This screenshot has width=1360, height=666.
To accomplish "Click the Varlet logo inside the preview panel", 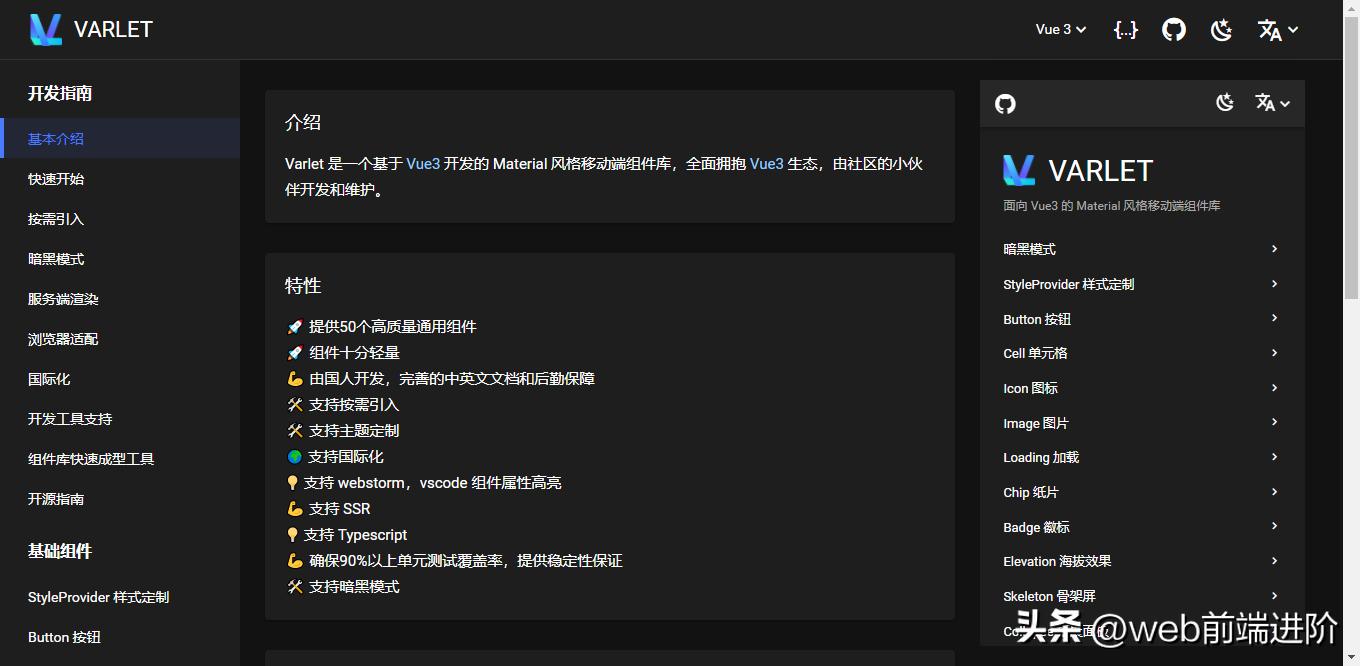I will click(x=1019, y=170).
